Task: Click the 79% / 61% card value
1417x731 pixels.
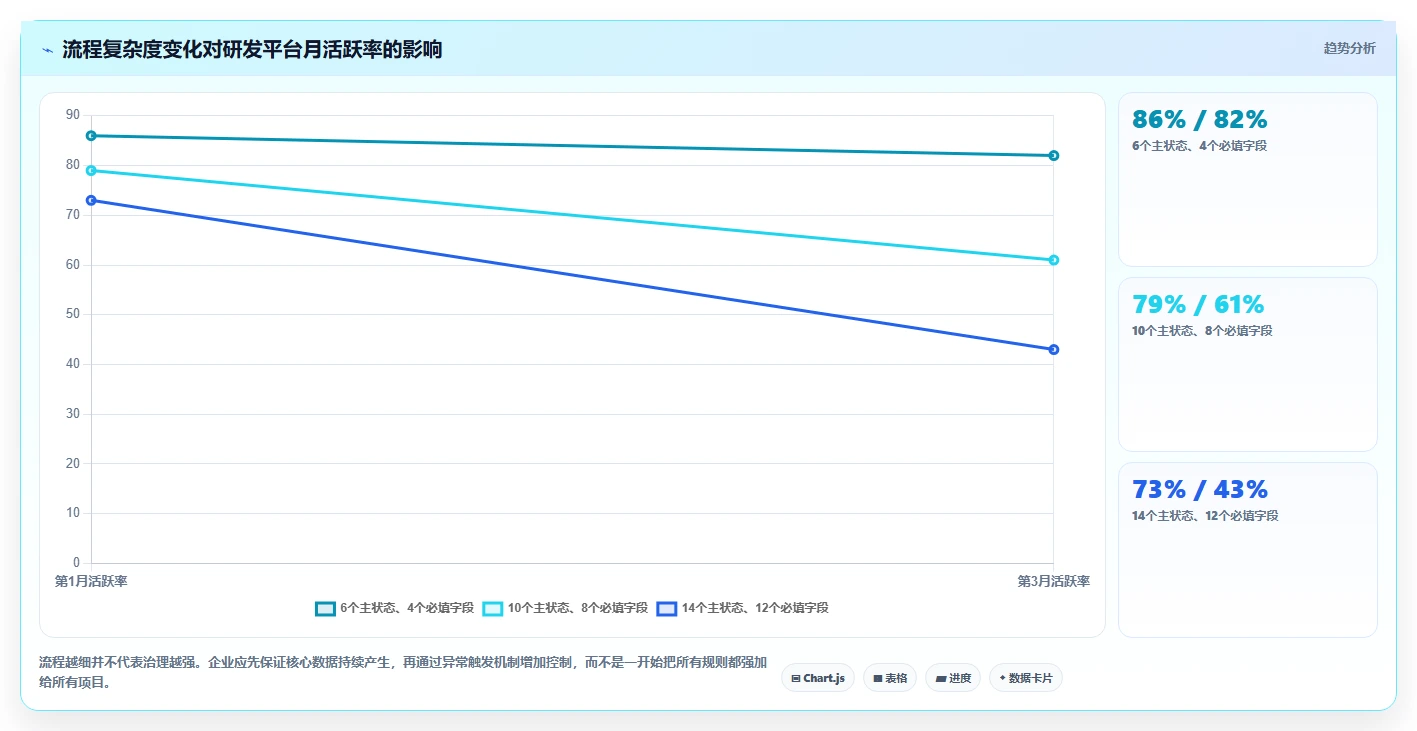Action: click(x=1198, y=305)
